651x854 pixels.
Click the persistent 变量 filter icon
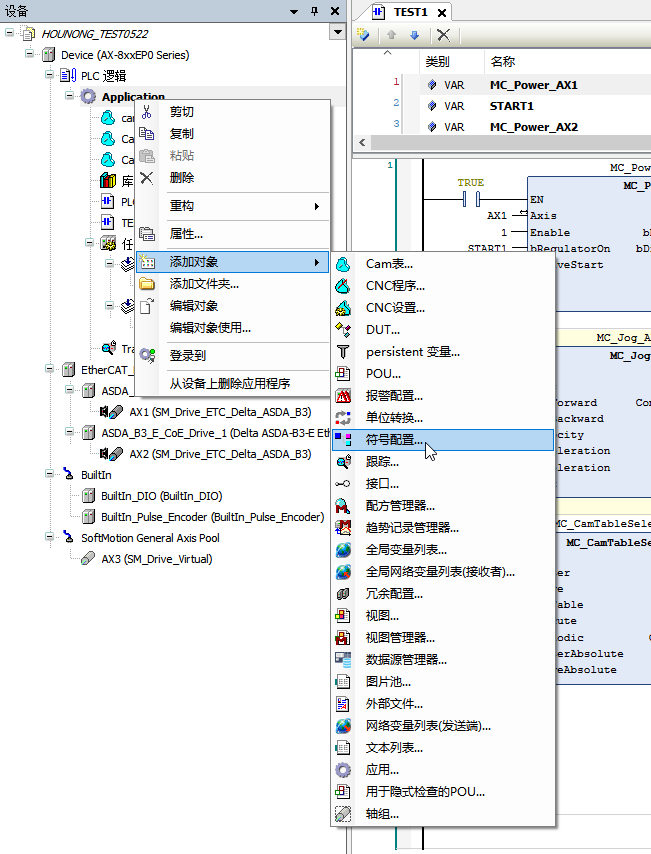point(343,352)
